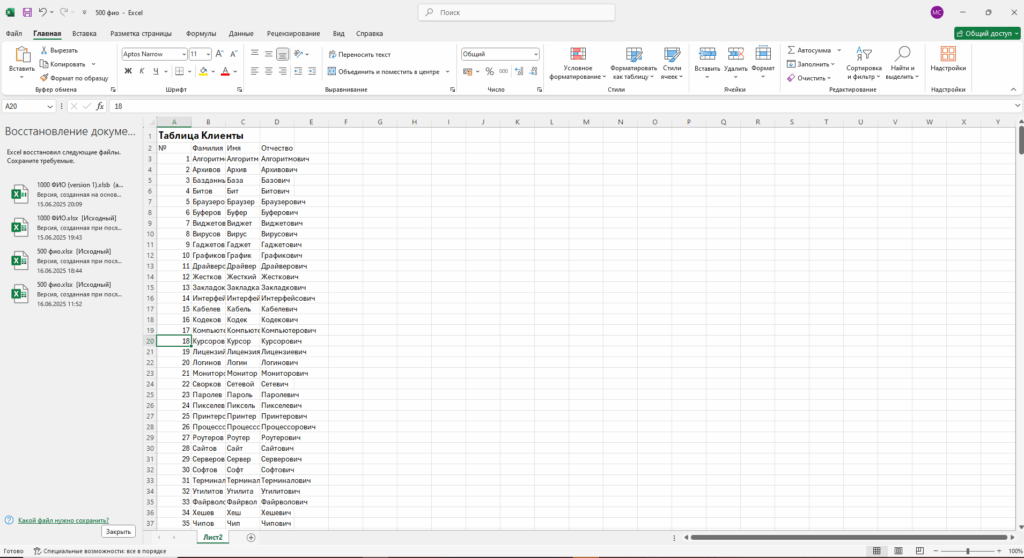Click the Insert cells icon in the Ячейки group
The image size is (1024, 558).
(x=707, y=54)
